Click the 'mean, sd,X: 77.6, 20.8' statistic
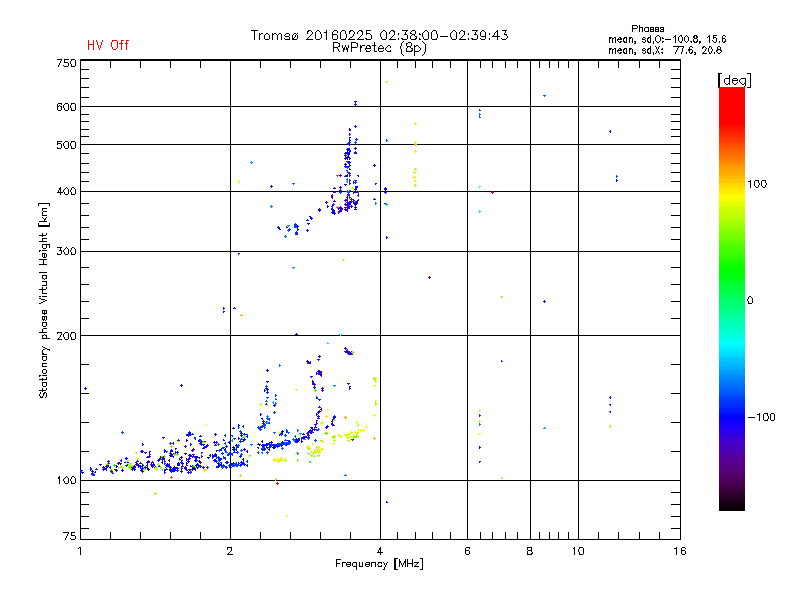 pyautogui.click(x=665, y=50)
